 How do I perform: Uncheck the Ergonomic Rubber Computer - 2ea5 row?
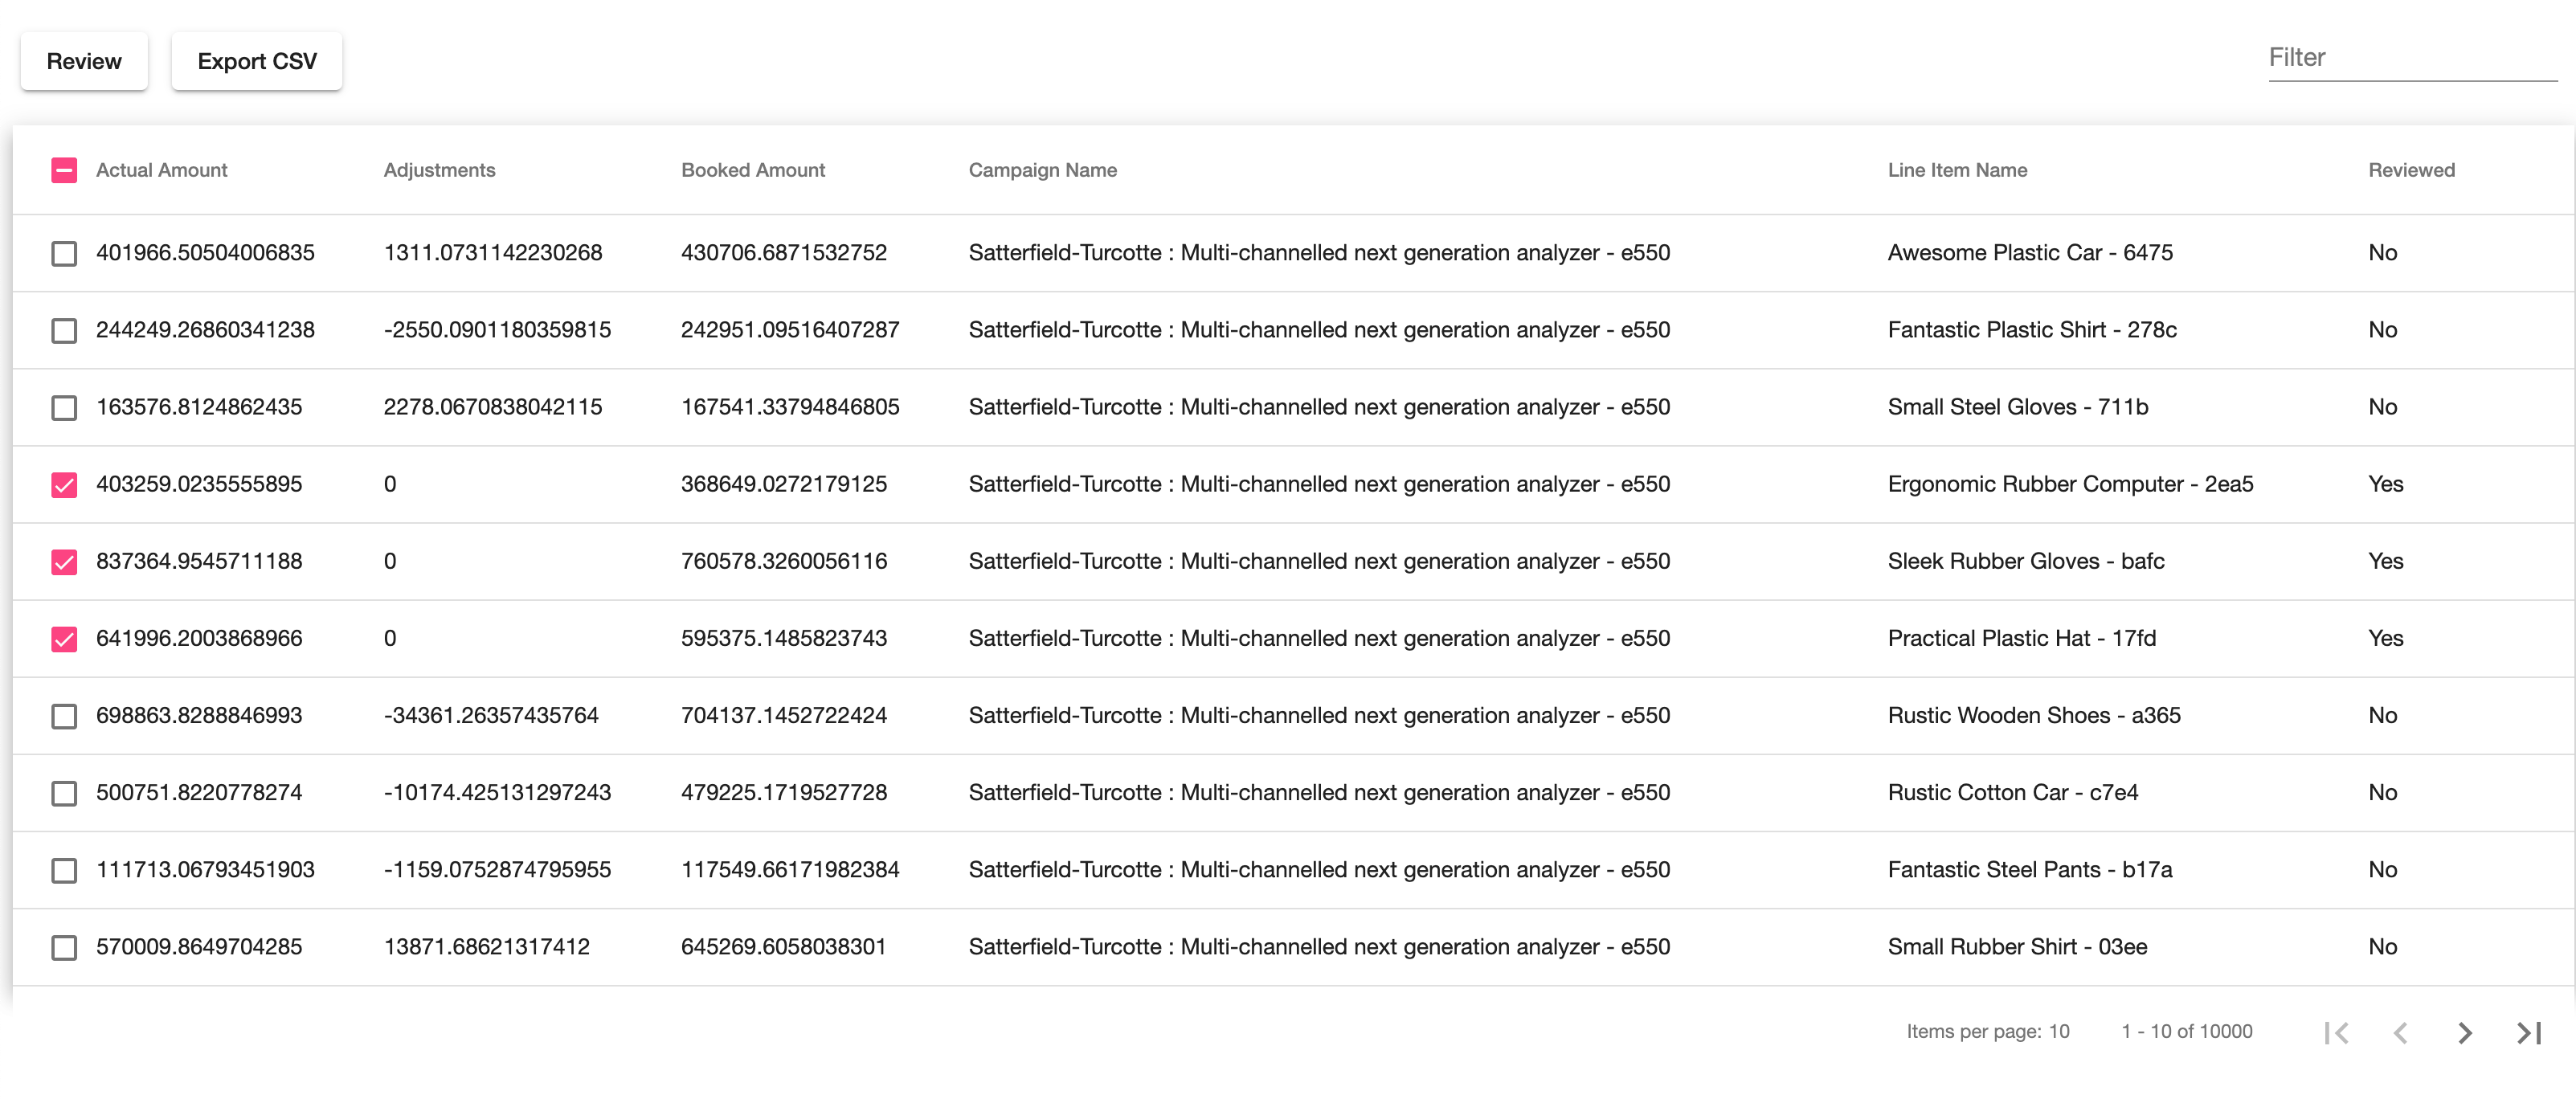click(x=64, y=485)
